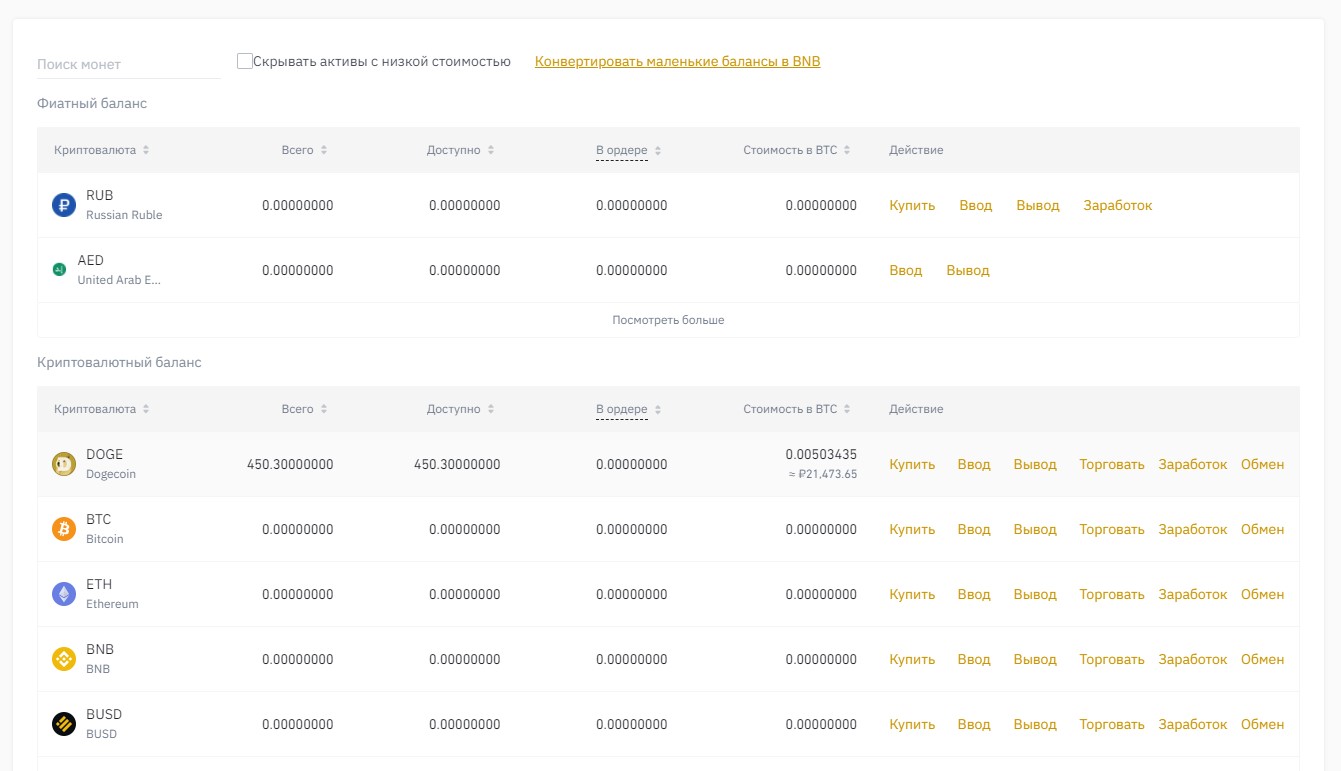Sort fiat table by Всего column arrows

(324, 150)
